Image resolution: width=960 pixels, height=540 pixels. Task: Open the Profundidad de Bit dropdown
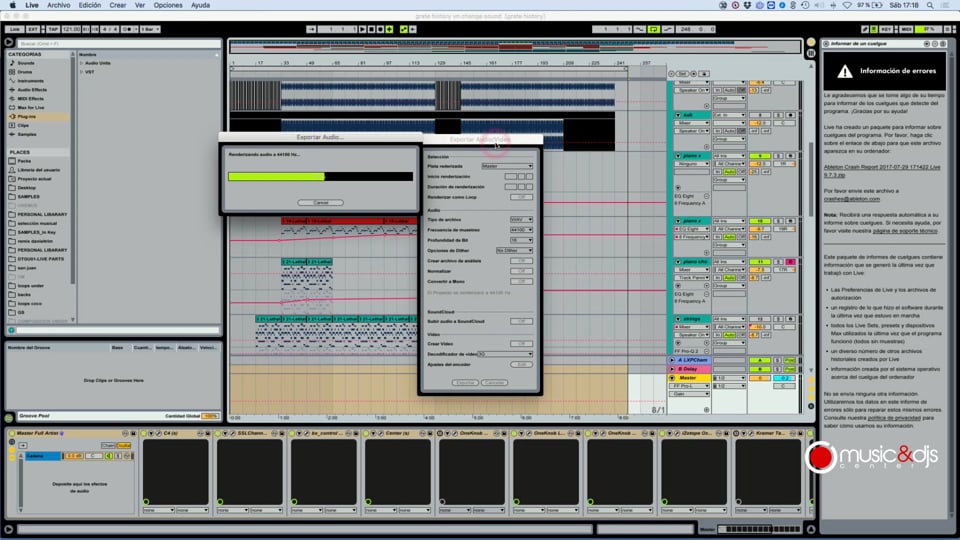(521, 240)
